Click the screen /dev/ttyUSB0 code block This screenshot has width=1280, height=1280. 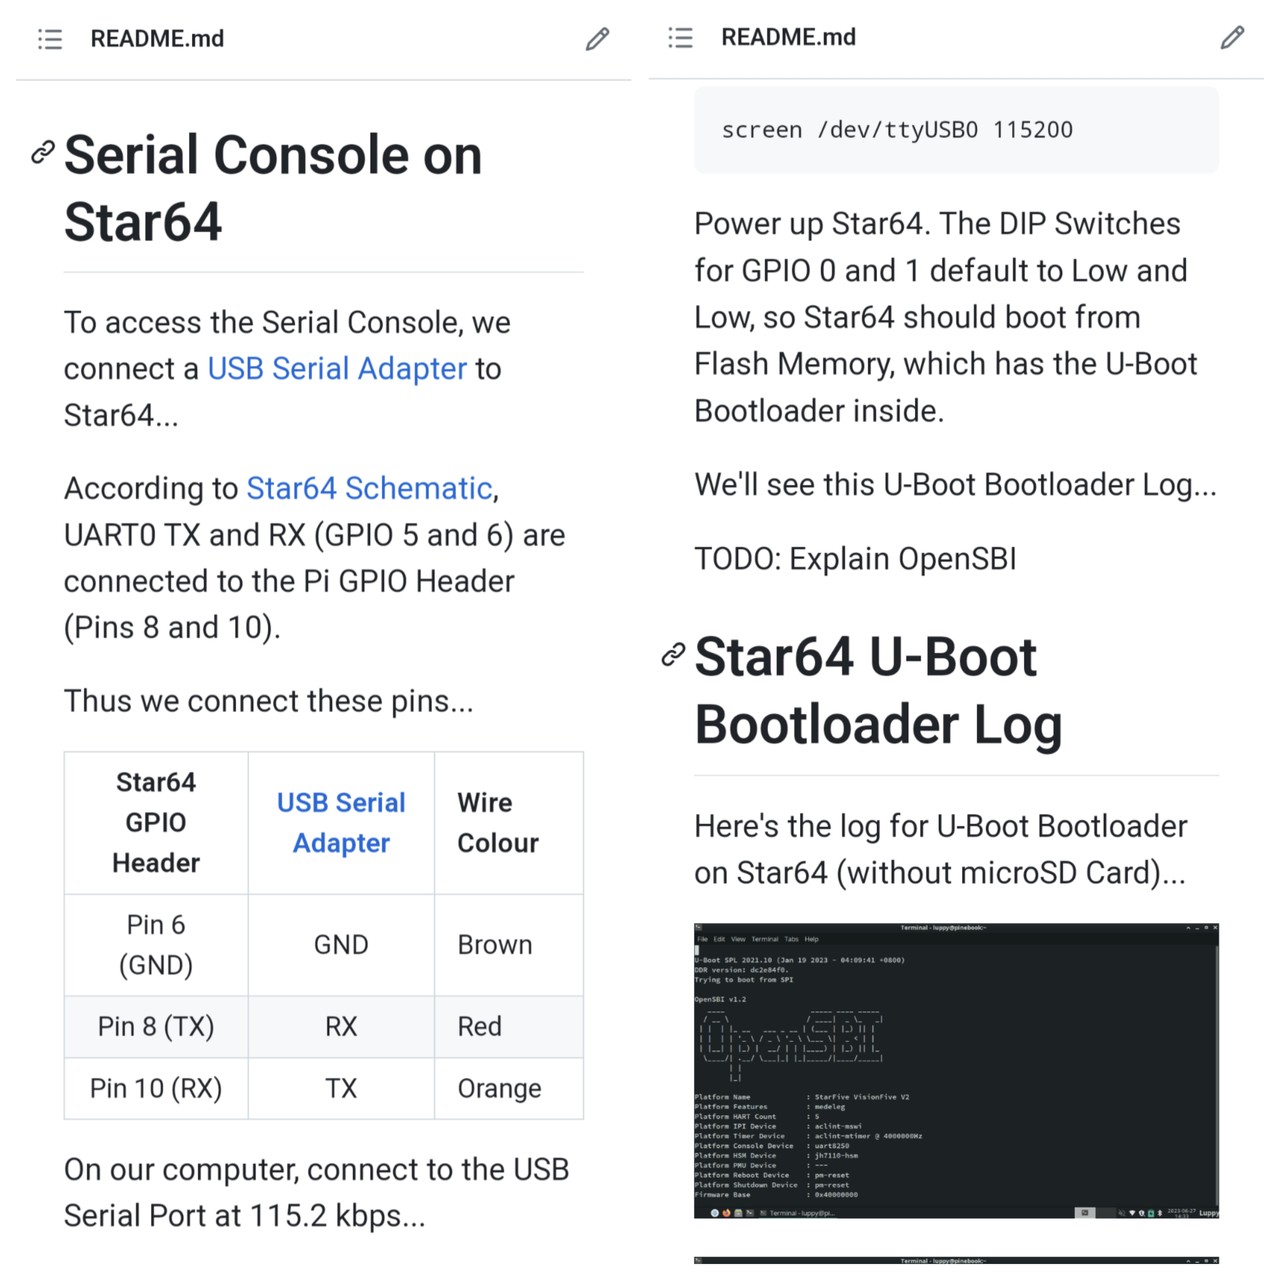[x=956, y=130]
